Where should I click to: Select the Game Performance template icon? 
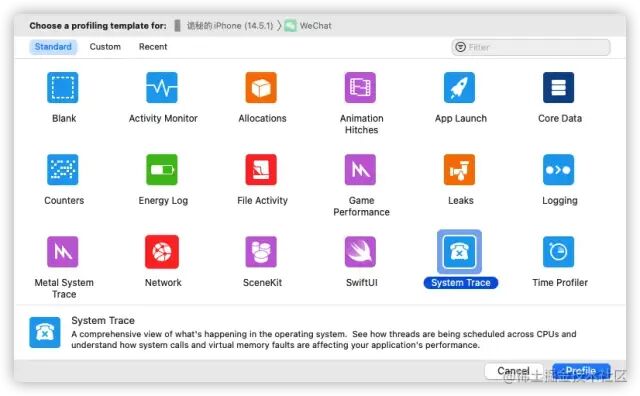click(x=360, y=169)
